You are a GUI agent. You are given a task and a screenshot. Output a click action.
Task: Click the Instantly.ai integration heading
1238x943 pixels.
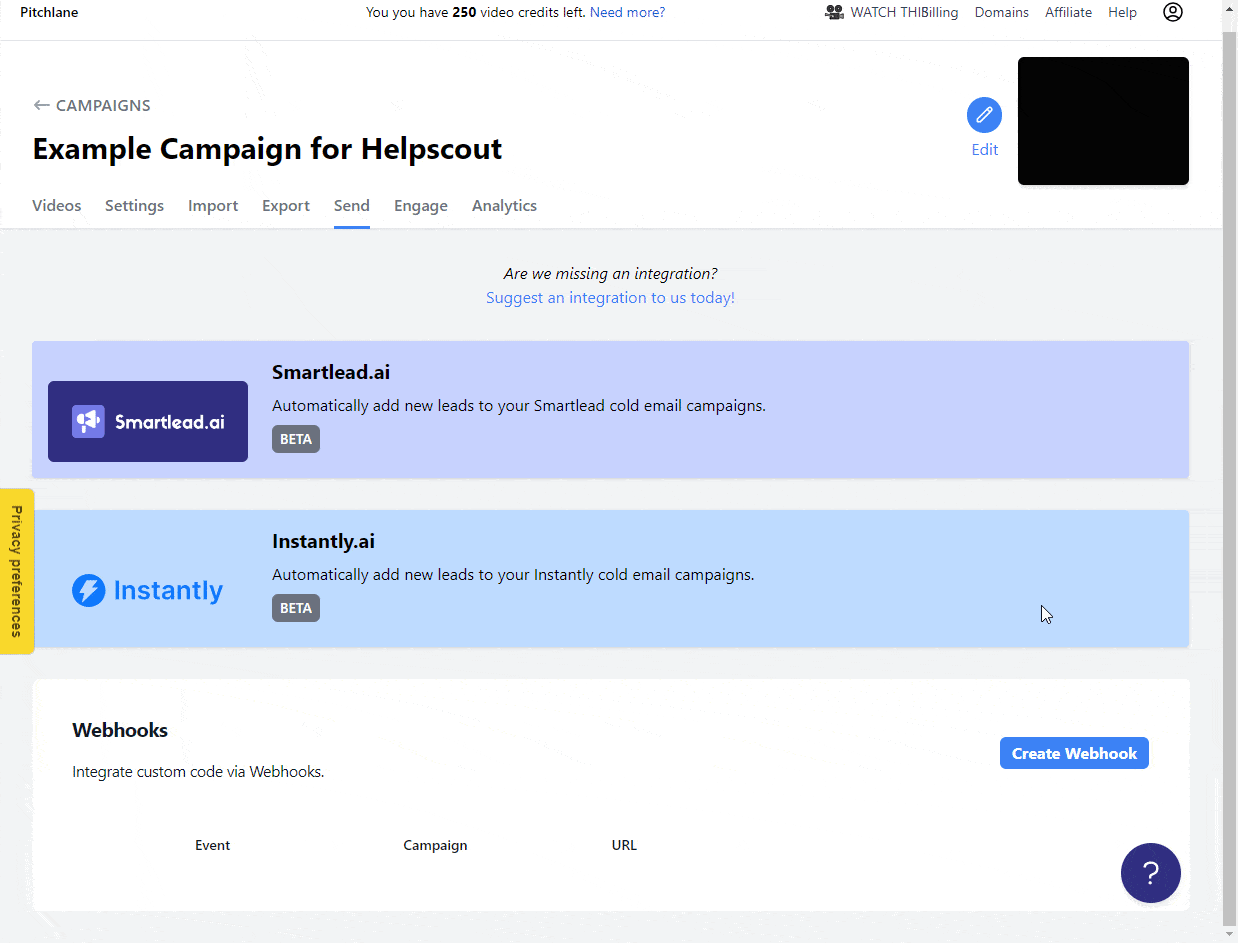(323, 541)
